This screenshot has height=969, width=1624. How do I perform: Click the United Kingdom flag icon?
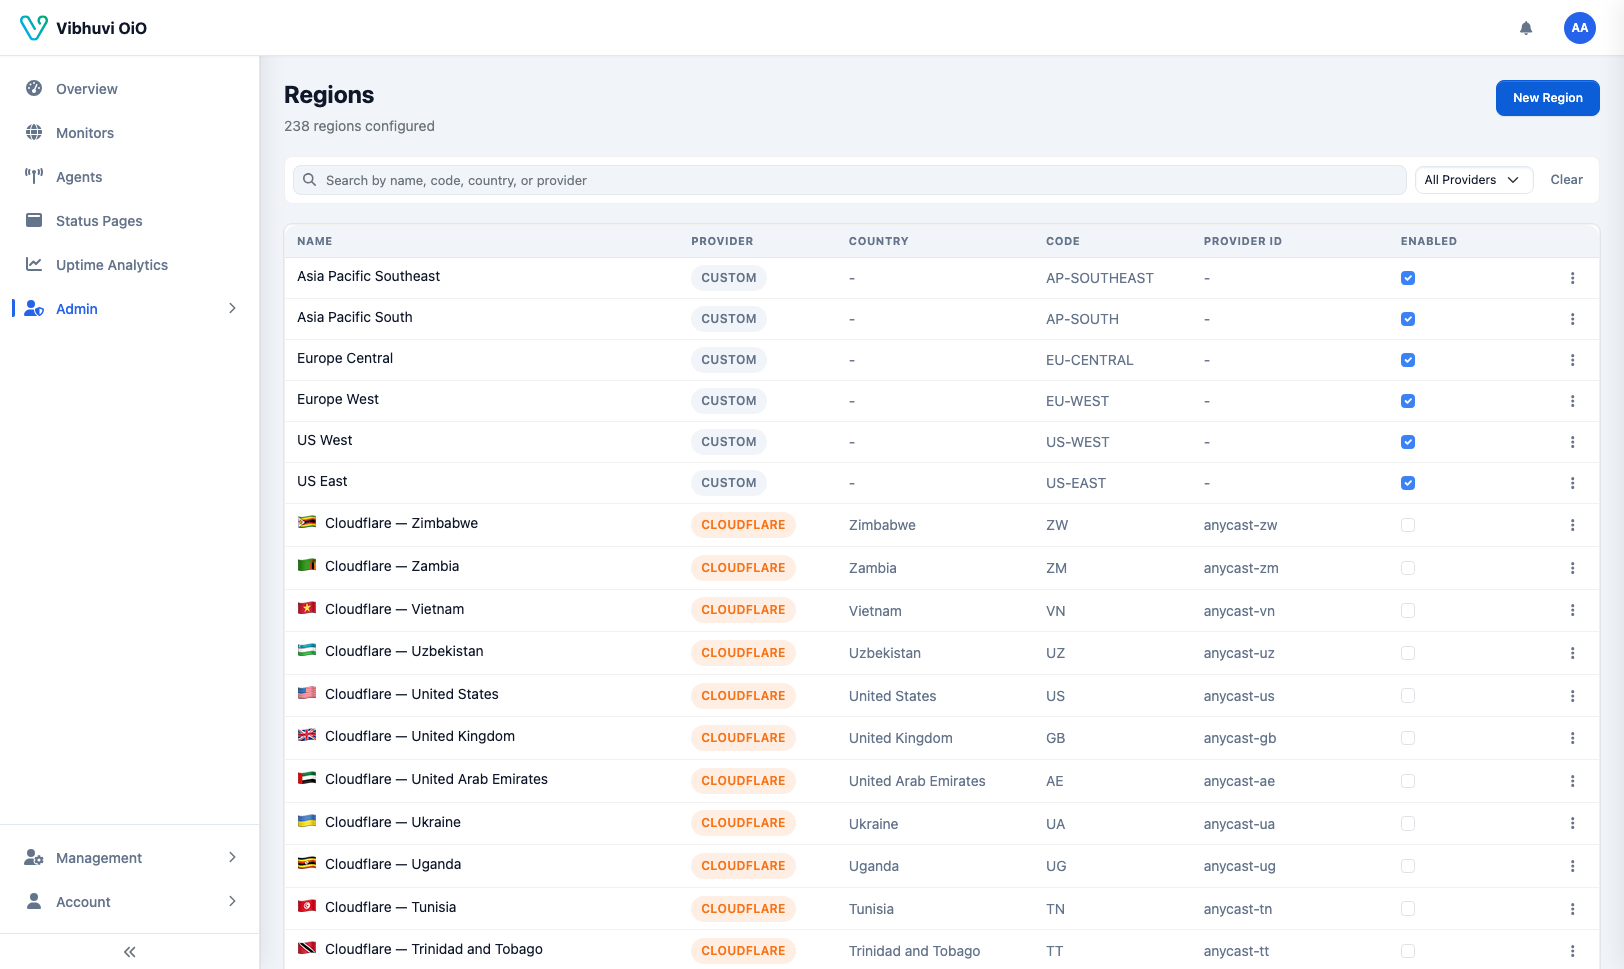[307, 735]
